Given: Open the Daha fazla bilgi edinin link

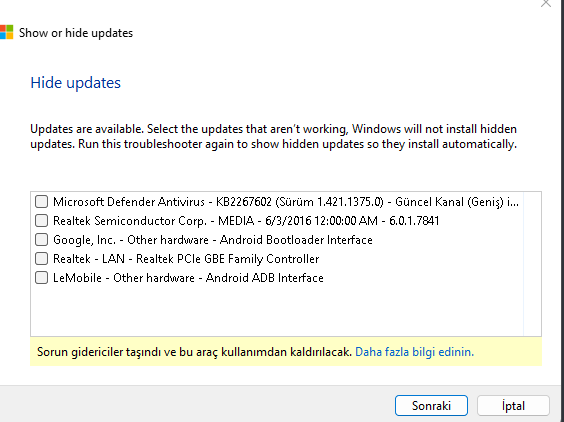Looking at the screenshot, I should pos(414,351).
